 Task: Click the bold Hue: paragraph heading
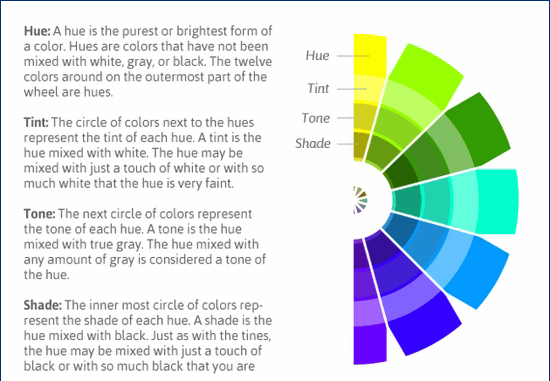37,31
